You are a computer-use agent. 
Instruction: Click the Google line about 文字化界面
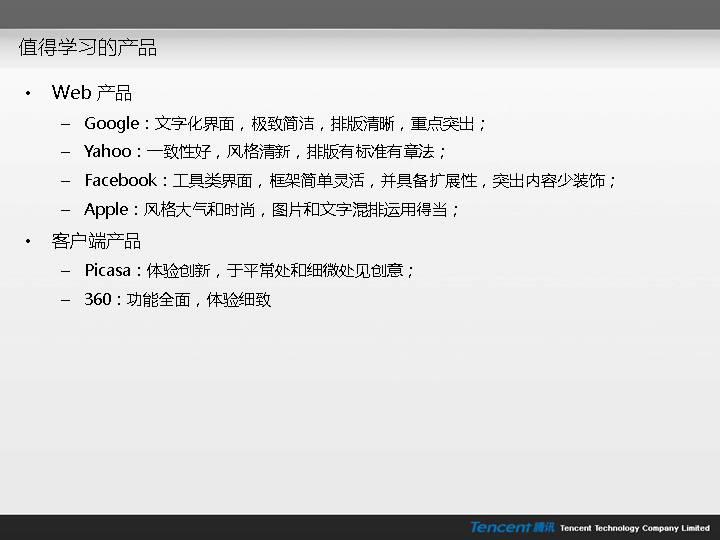285,124
